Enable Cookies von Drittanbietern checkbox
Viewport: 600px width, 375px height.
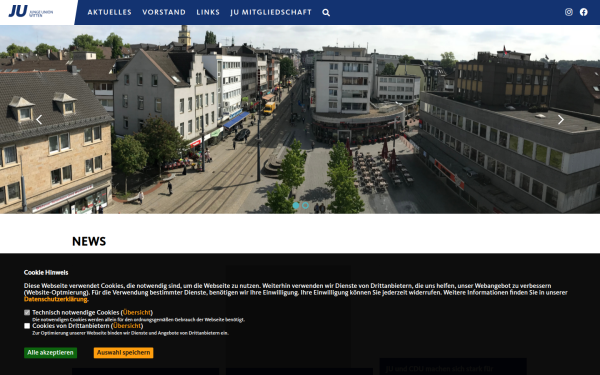tap(27, 326)
